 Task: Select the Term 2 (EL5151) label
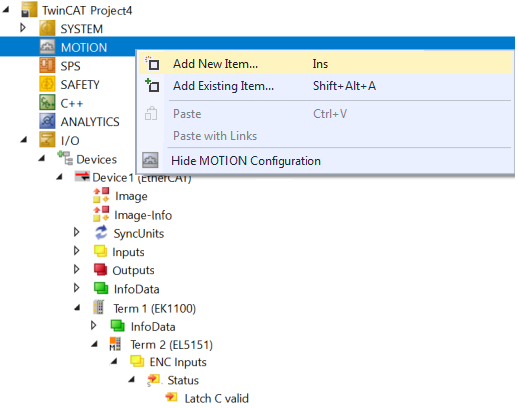171,344
